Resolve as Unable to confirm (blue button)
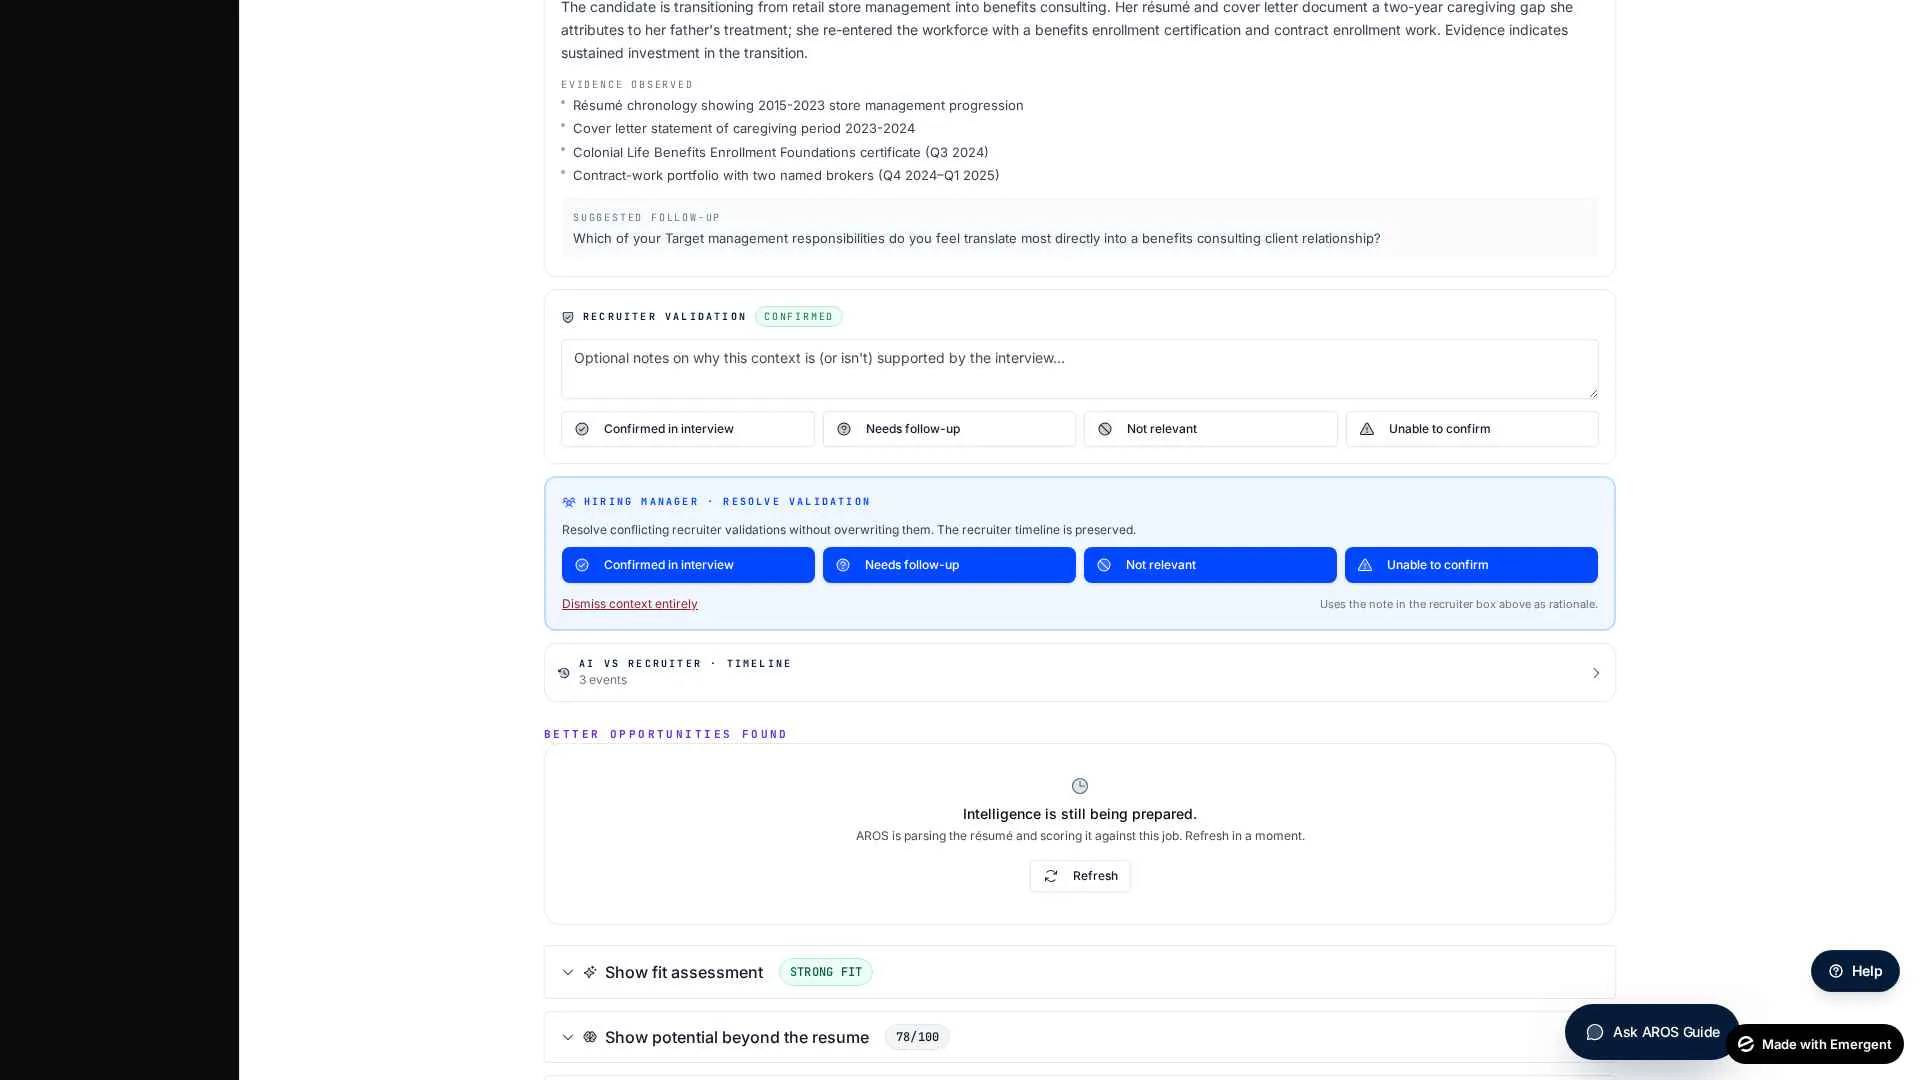Image resolution: width=1920 pixels, height=1080 pixels. click(1471, 565)
